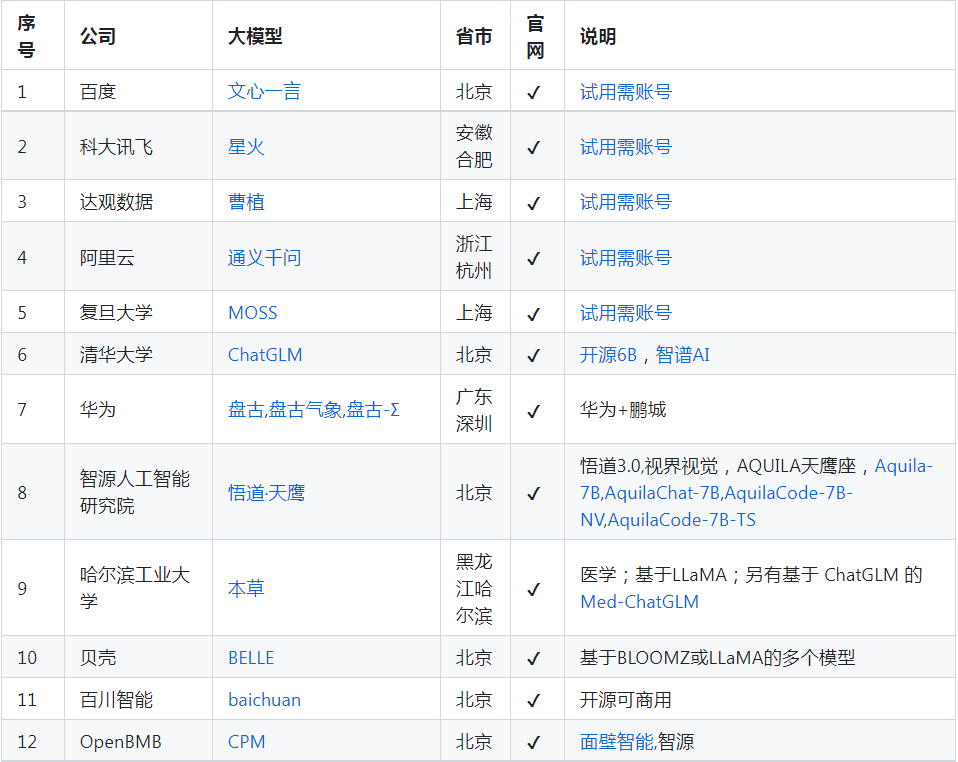Image resolution: width=958 pixels, height=762 pixels.
Task: Click the official site checkmark for 华为
Action: pyautogui.click(x=534, y=410)
